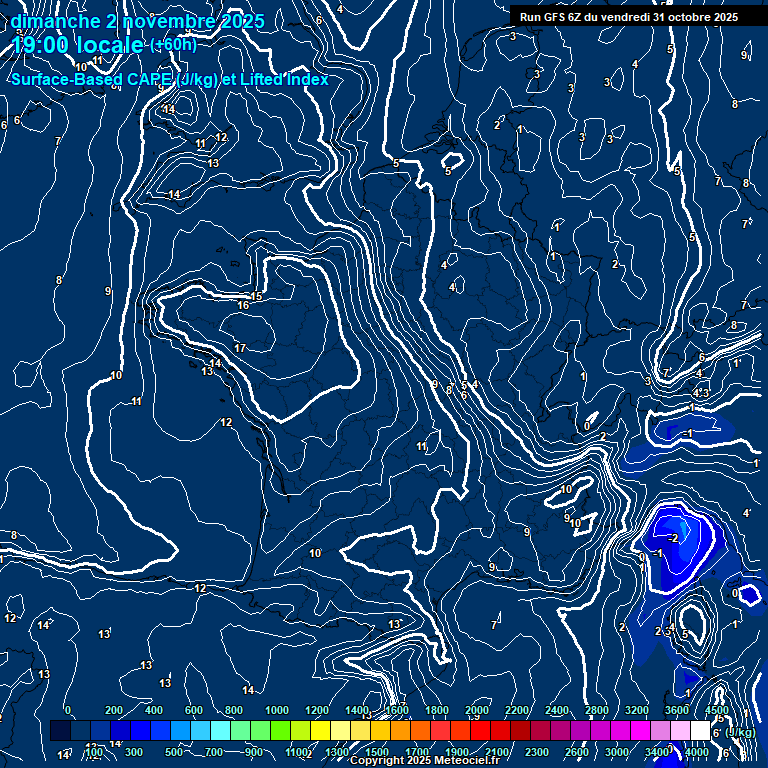
Task: Open the 'Copyright 2025 Meteociel.fr' link
Action: (424, 761)
